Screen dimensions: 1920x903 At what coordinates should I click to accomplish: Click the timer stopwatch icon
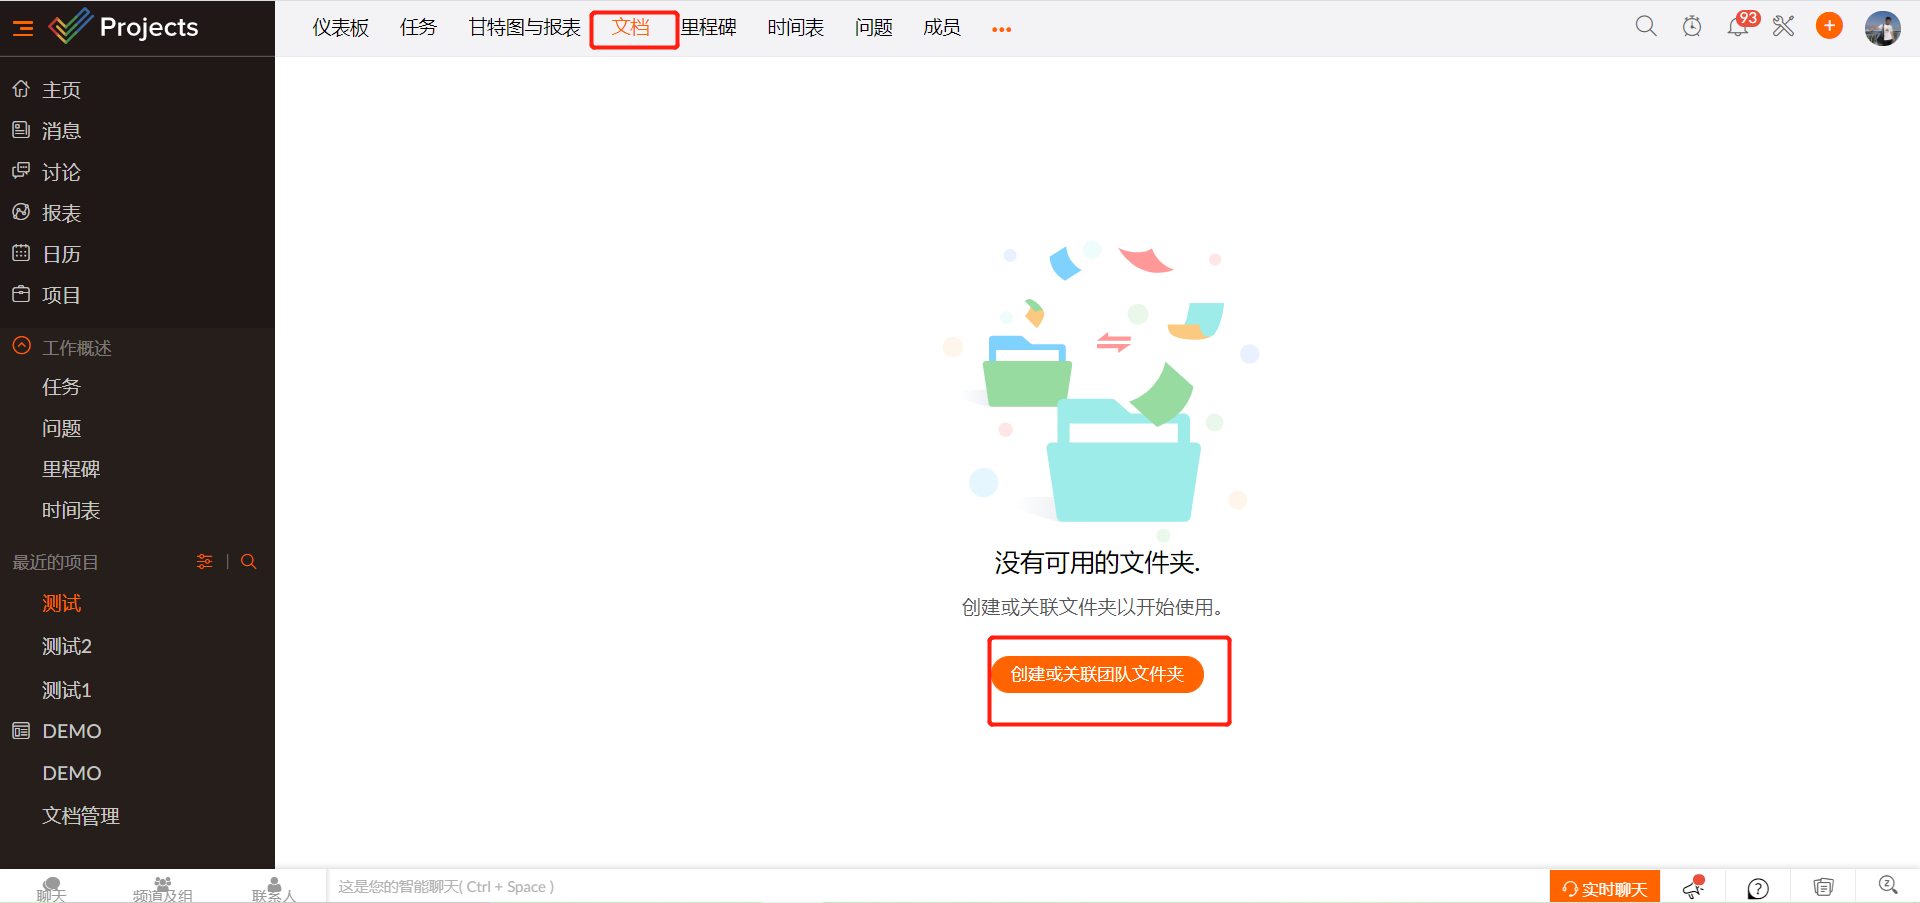click(x=1692, y=27)
